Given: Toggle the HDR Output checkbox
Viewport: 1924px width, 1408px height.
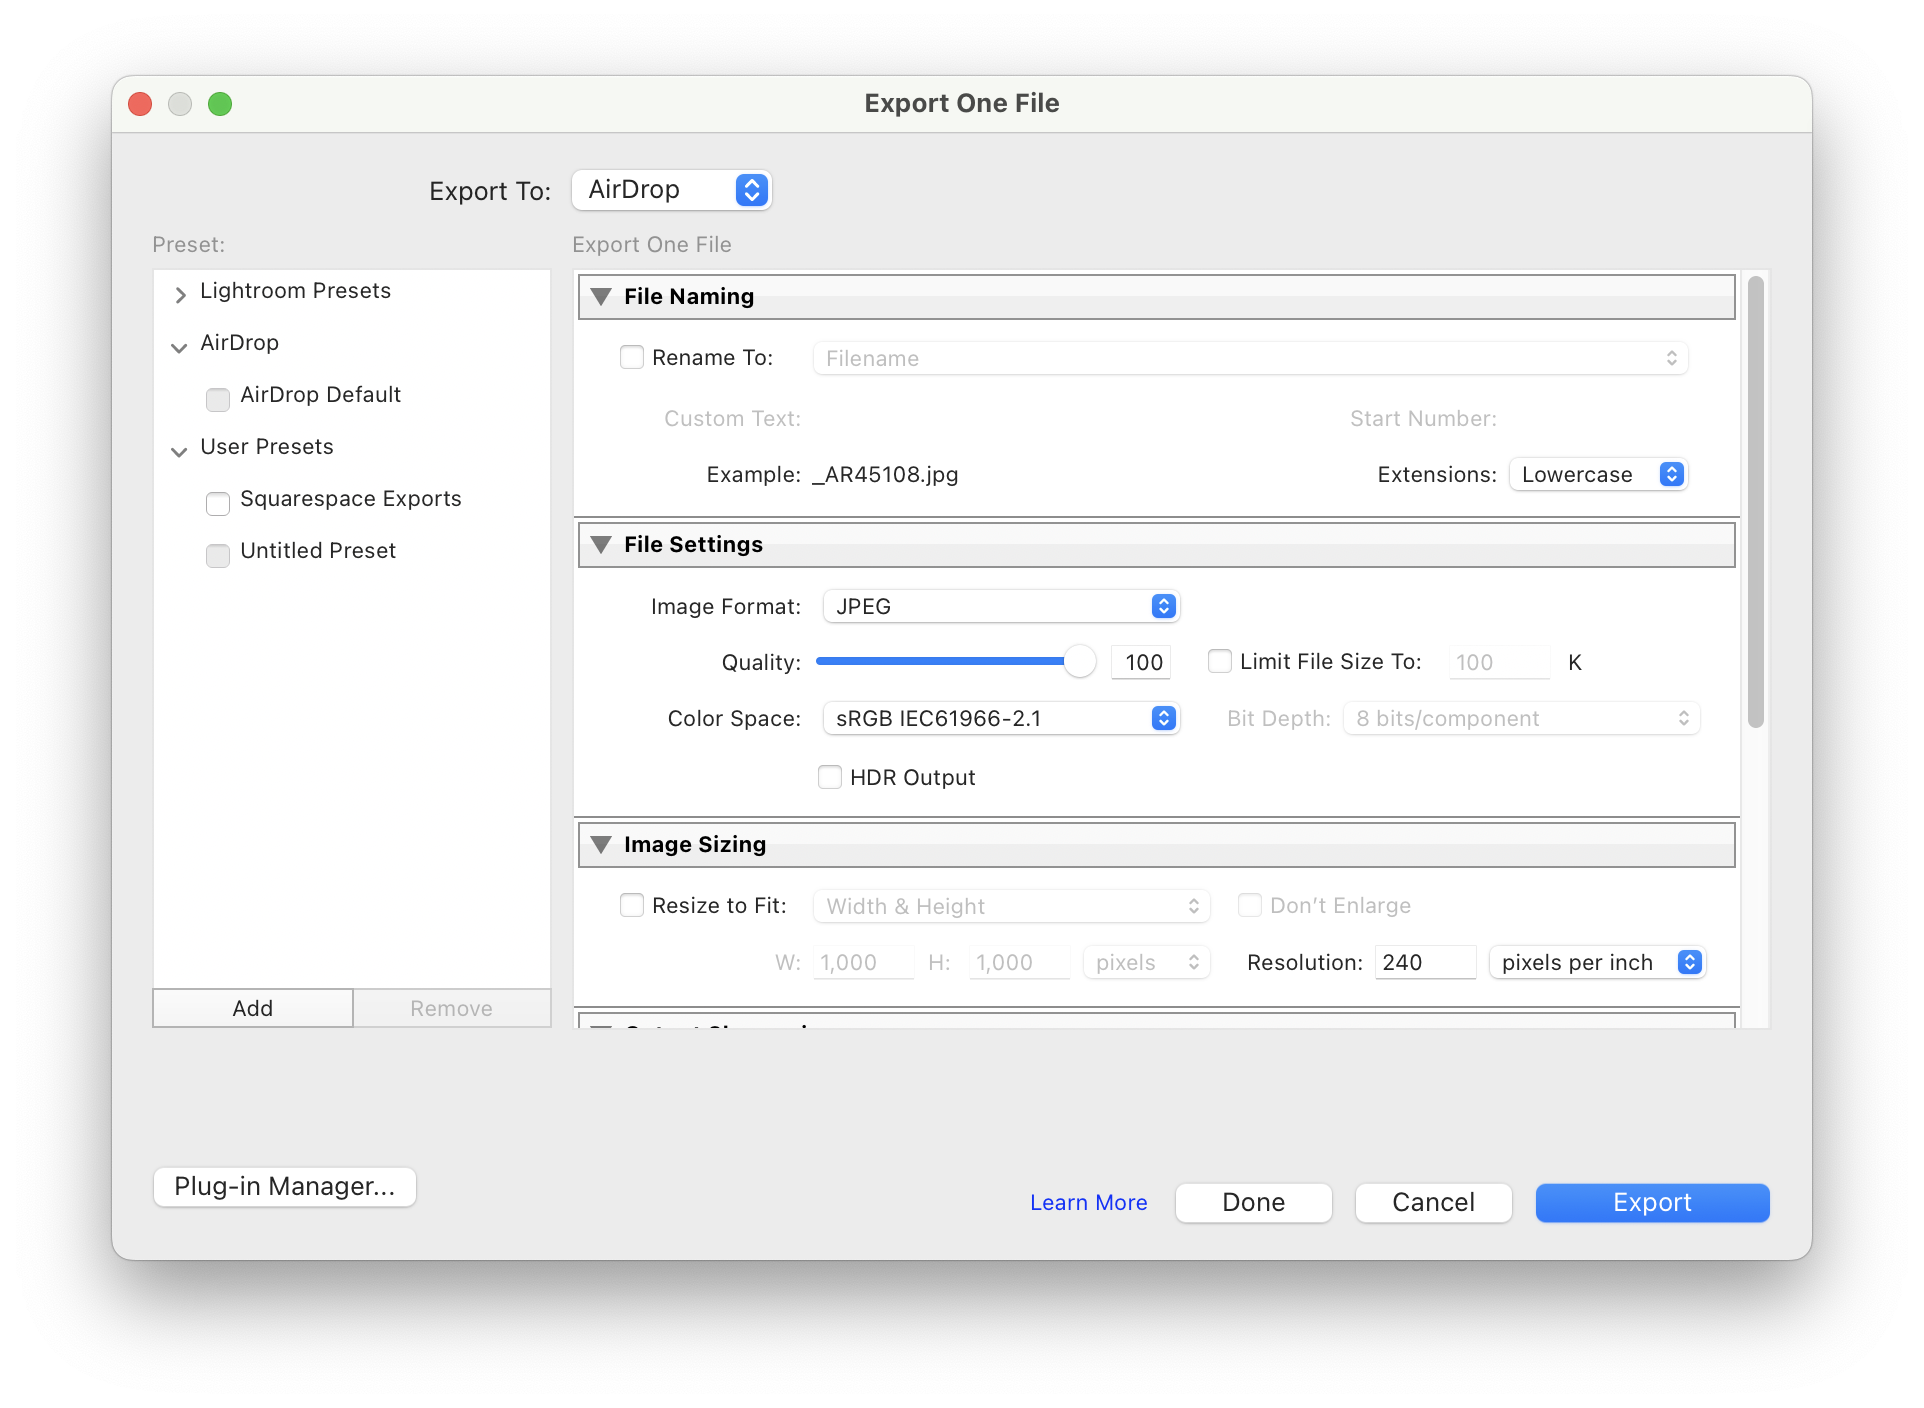Looking at the screenshot, I should pos(830,777).
